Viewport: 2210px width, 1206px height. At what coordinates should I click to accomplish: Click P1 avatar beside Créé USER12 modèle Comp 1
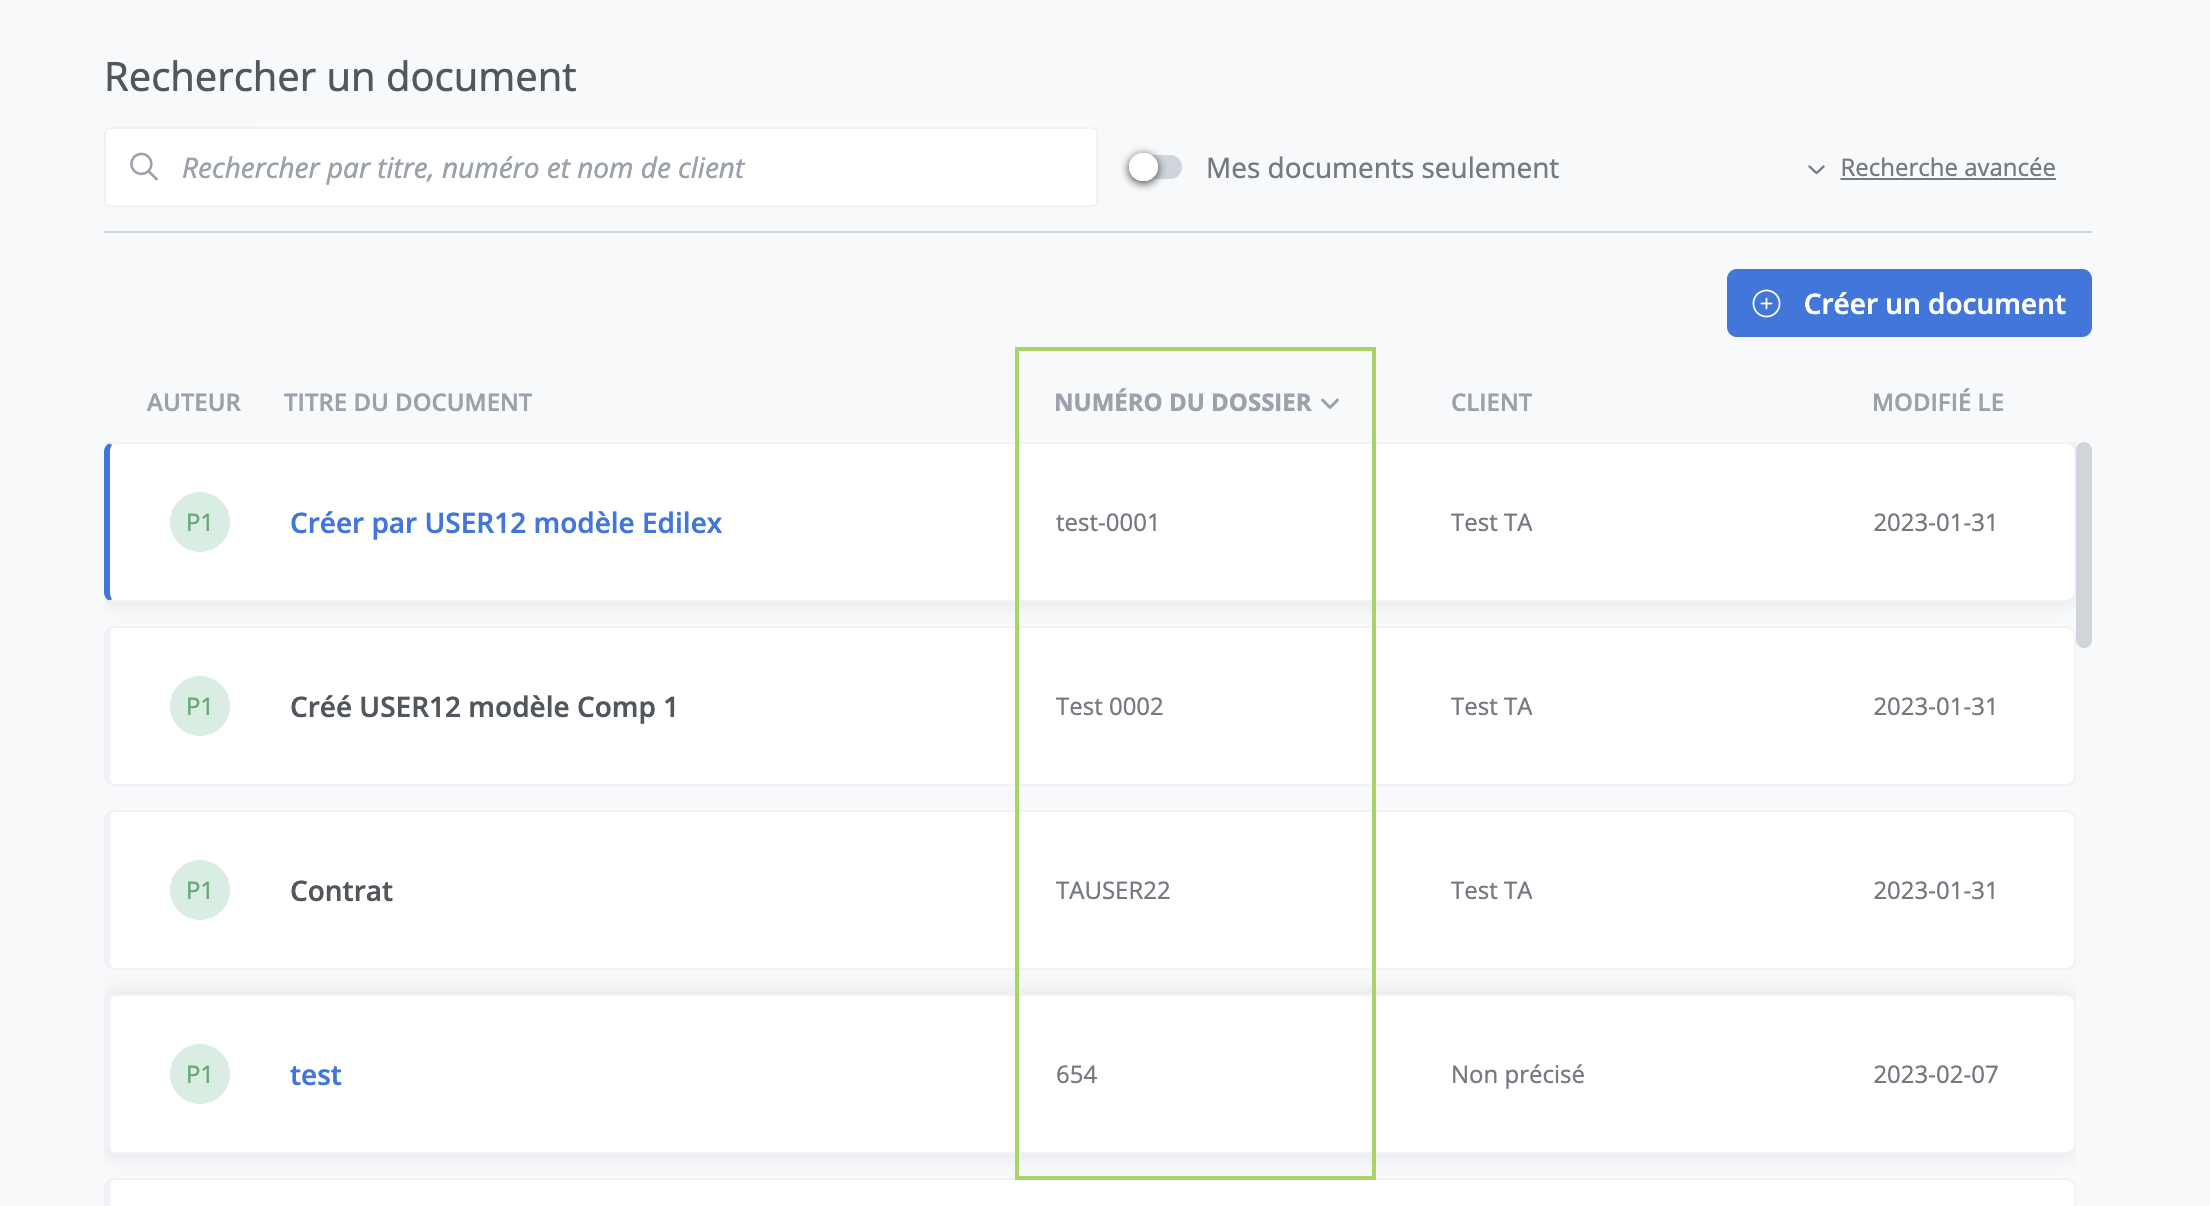pos(199,706)
